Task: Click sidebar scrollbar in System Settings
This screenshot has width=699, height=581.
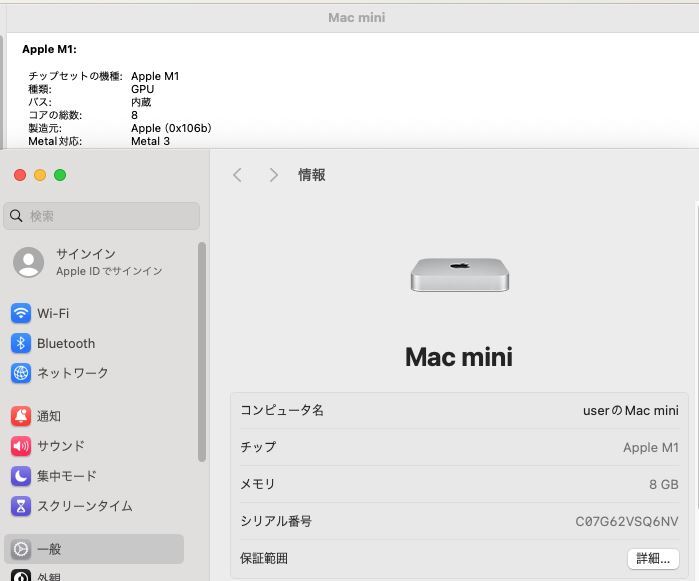Action: [x=202, y=352]
